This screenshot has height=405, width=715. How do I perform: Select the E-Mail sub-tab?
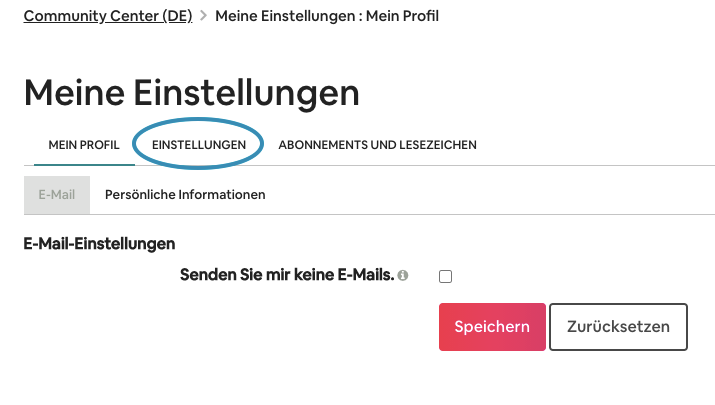57,195
